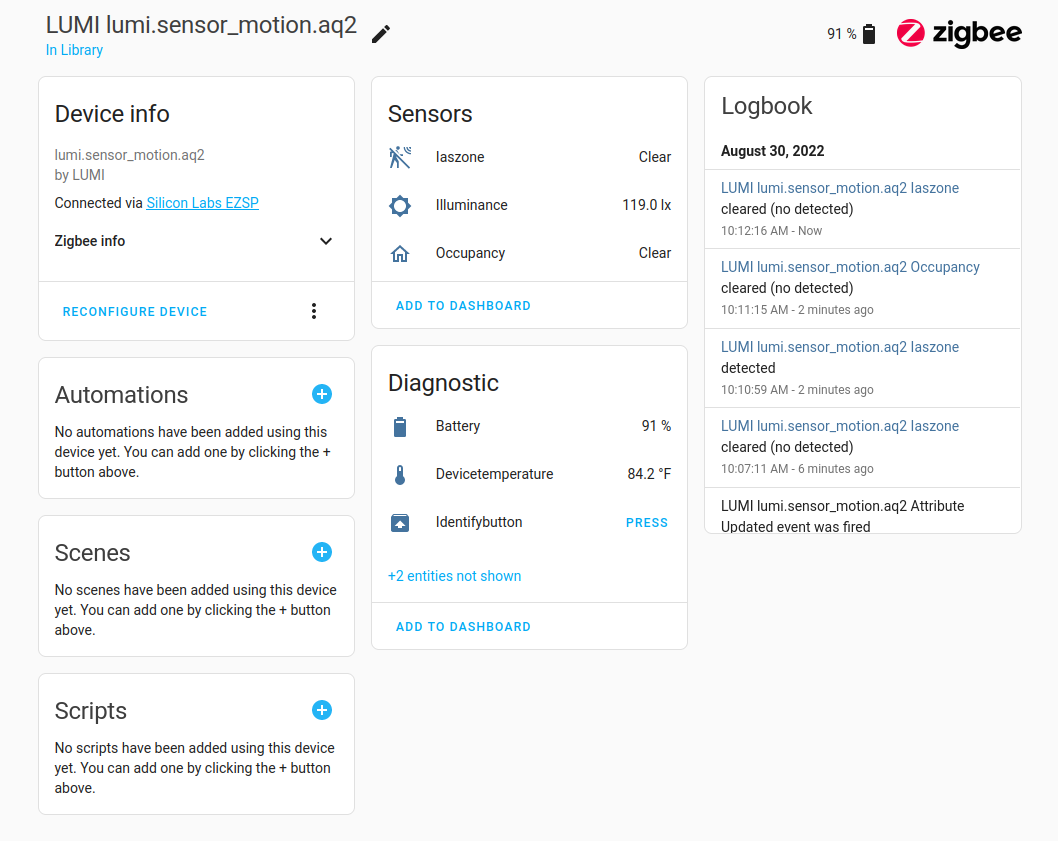Add a new automation with plus icon
Screen dimensions: 1058x841
pos(322,394)
